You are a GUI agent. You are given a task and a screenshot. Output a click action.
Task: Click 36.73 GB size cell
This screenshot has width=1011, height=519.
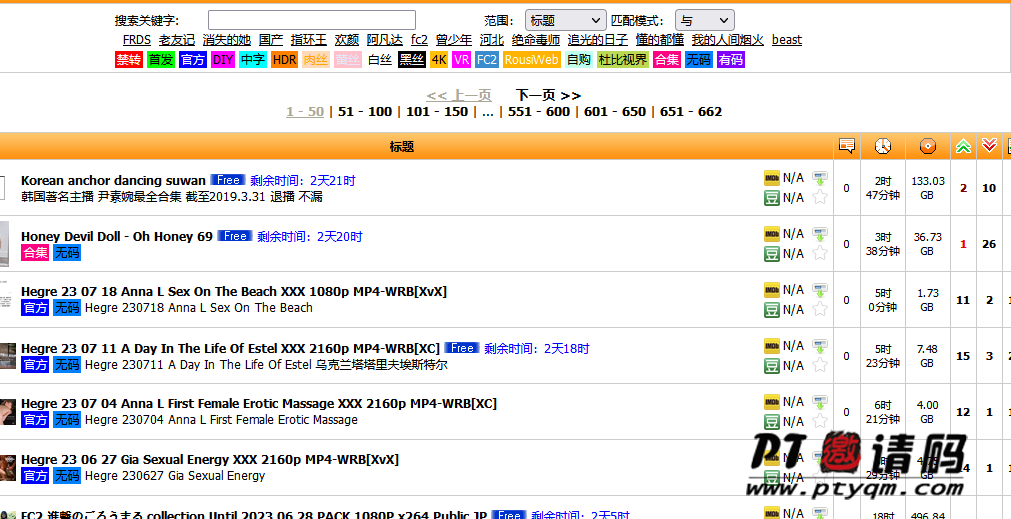click(x=927, y=244)
